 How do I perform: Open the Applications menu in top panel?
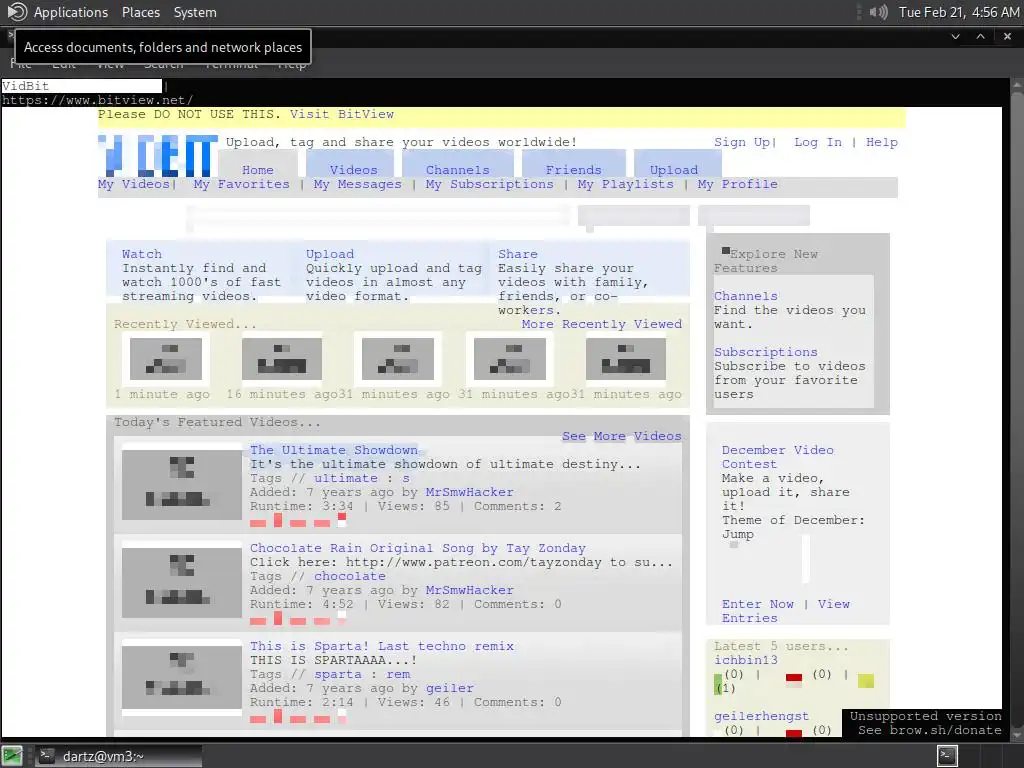[x=71, y=12]
